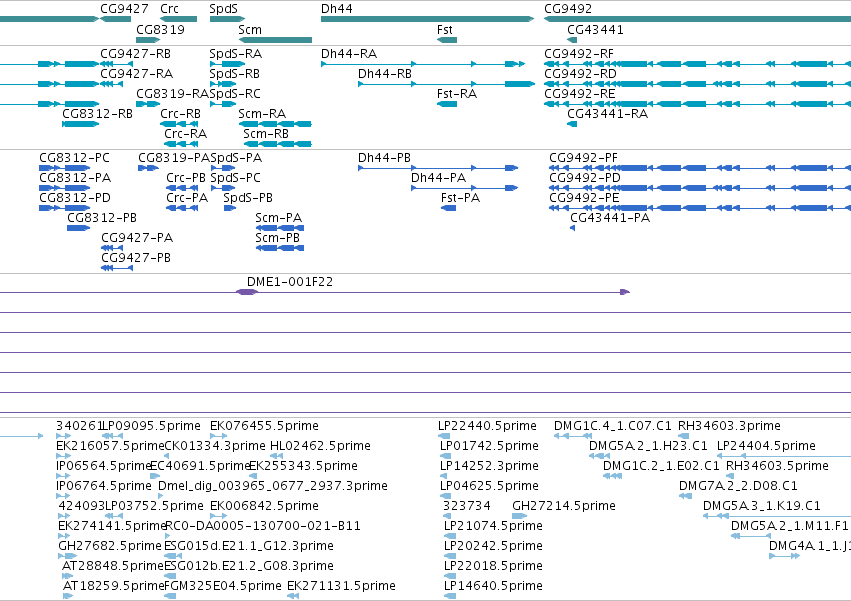Select protein SpdS-PB
The width and height of the screenshot is (851, 601).
pos(230,208)
